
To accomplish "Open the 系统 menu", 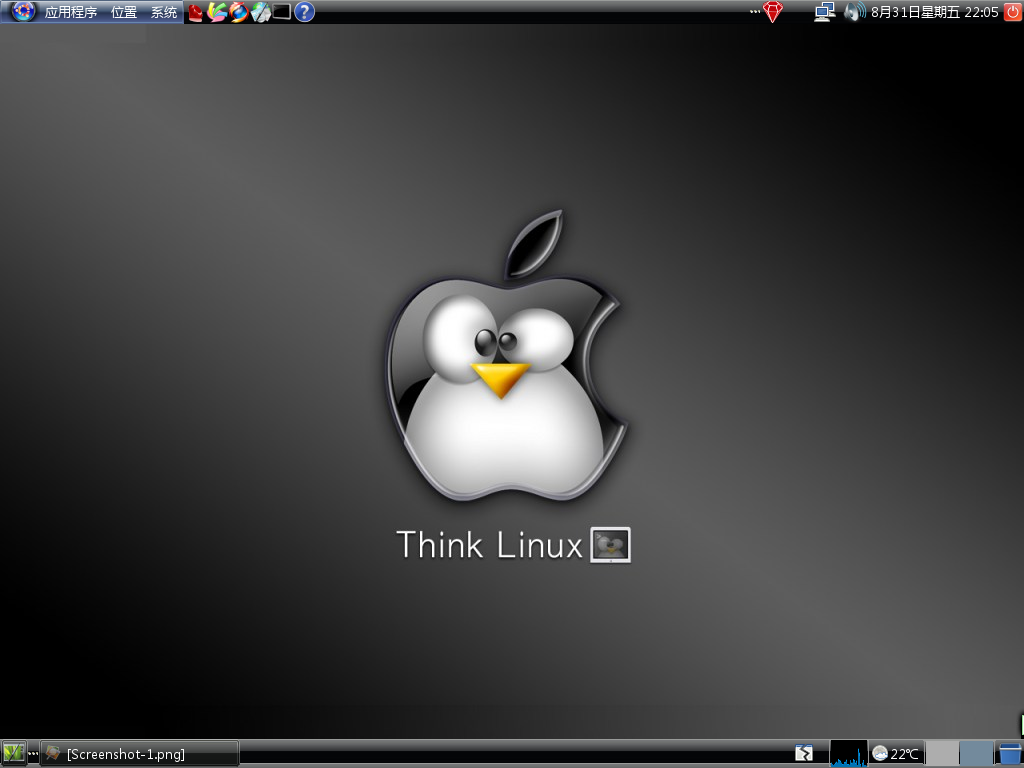I will coord(164,12).
